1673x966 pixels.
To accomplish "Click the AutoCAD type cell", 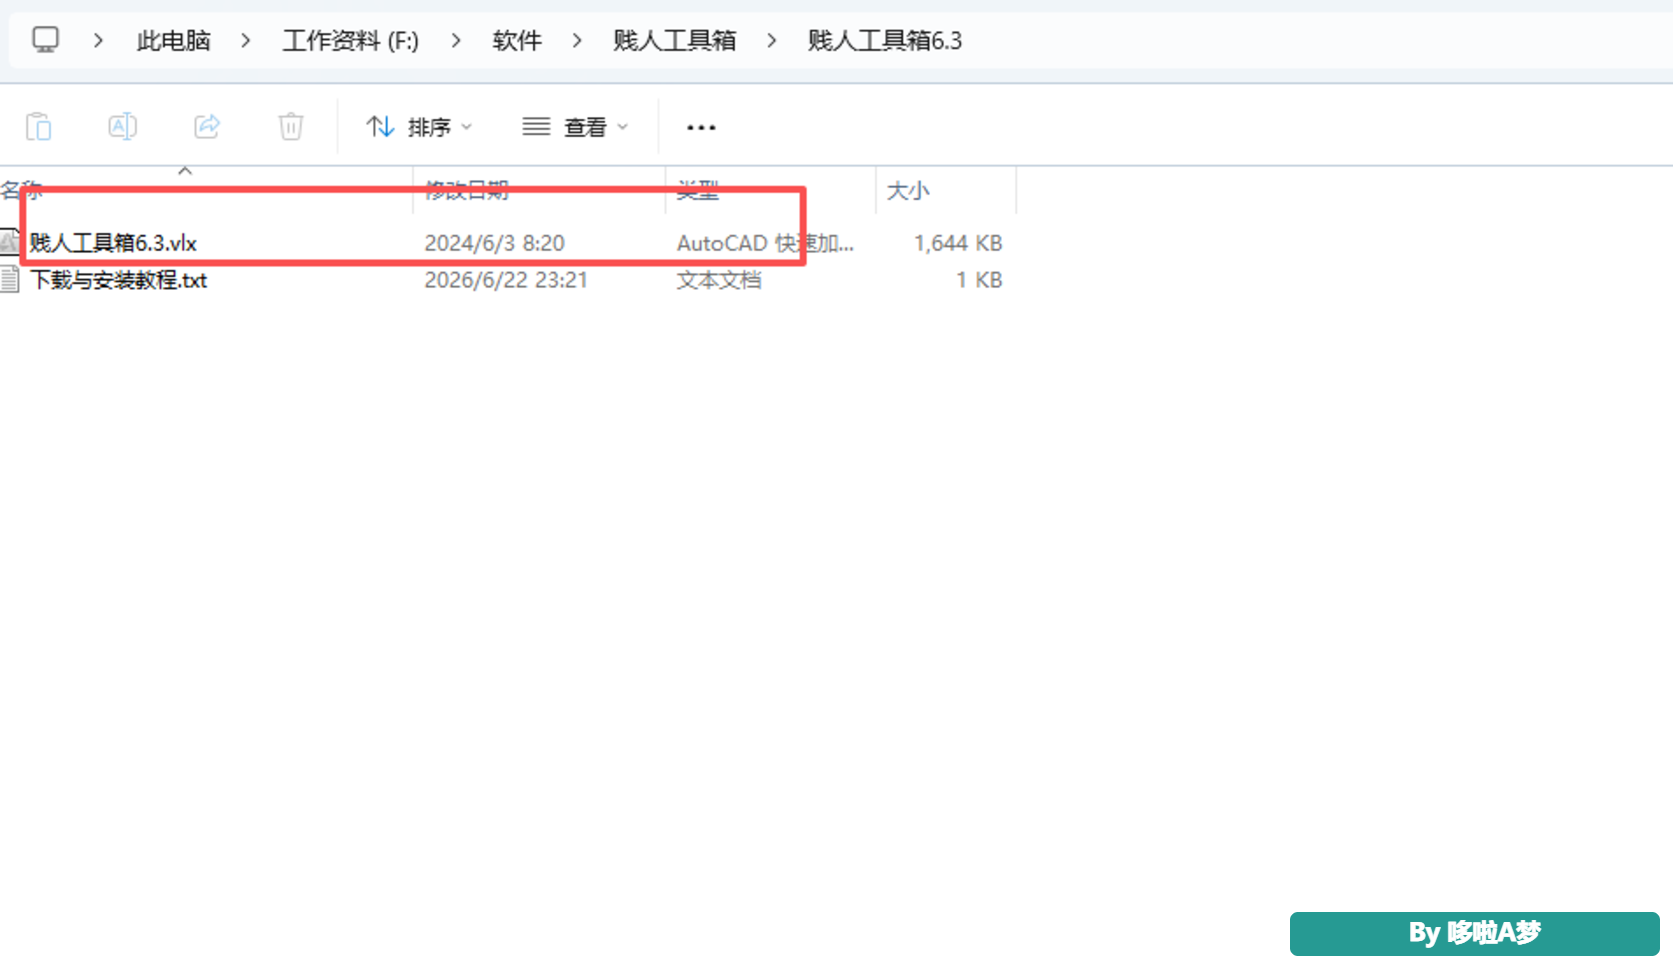I will (765, 243).
